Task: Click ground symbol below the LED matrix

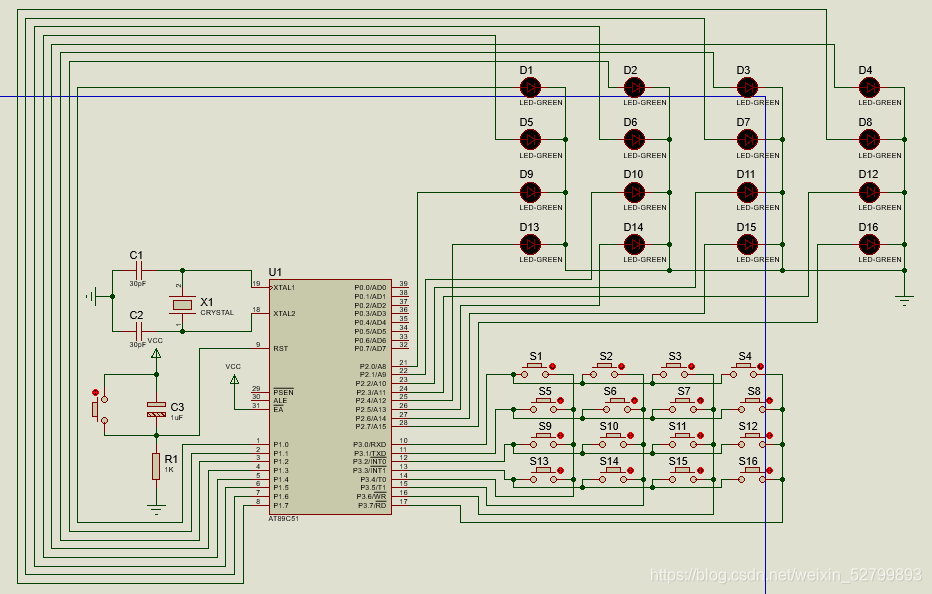Action: (x=904, y=300)
